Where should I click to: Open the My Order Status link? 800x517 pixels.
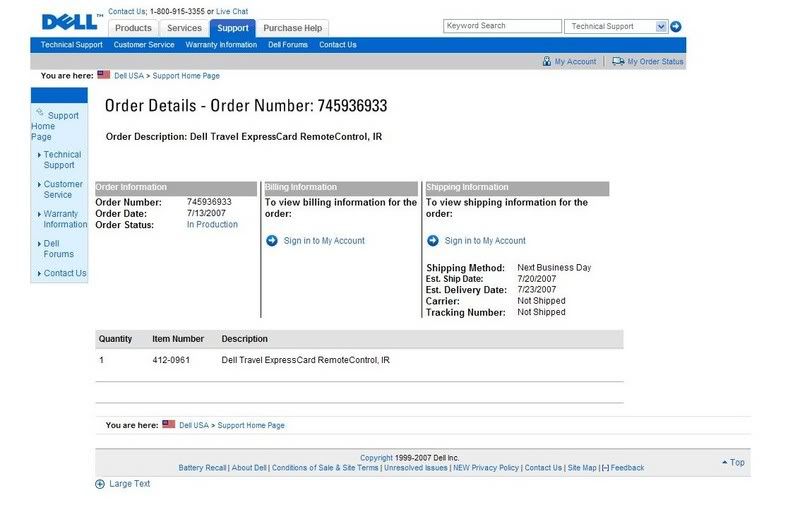[x=655, y=62]
